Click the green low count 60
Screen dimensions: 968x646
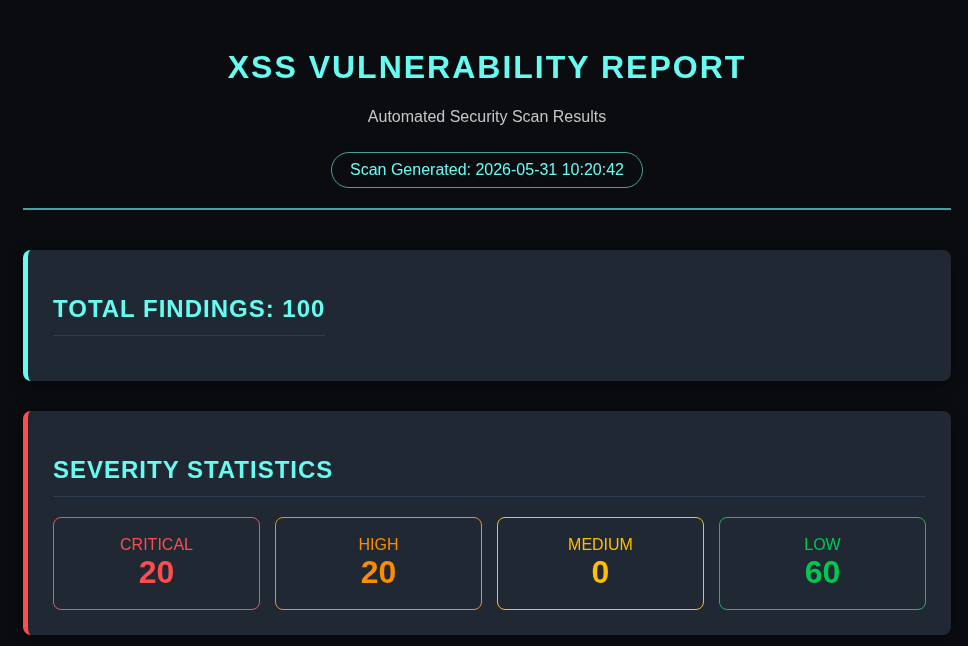(x=822, y=573)
